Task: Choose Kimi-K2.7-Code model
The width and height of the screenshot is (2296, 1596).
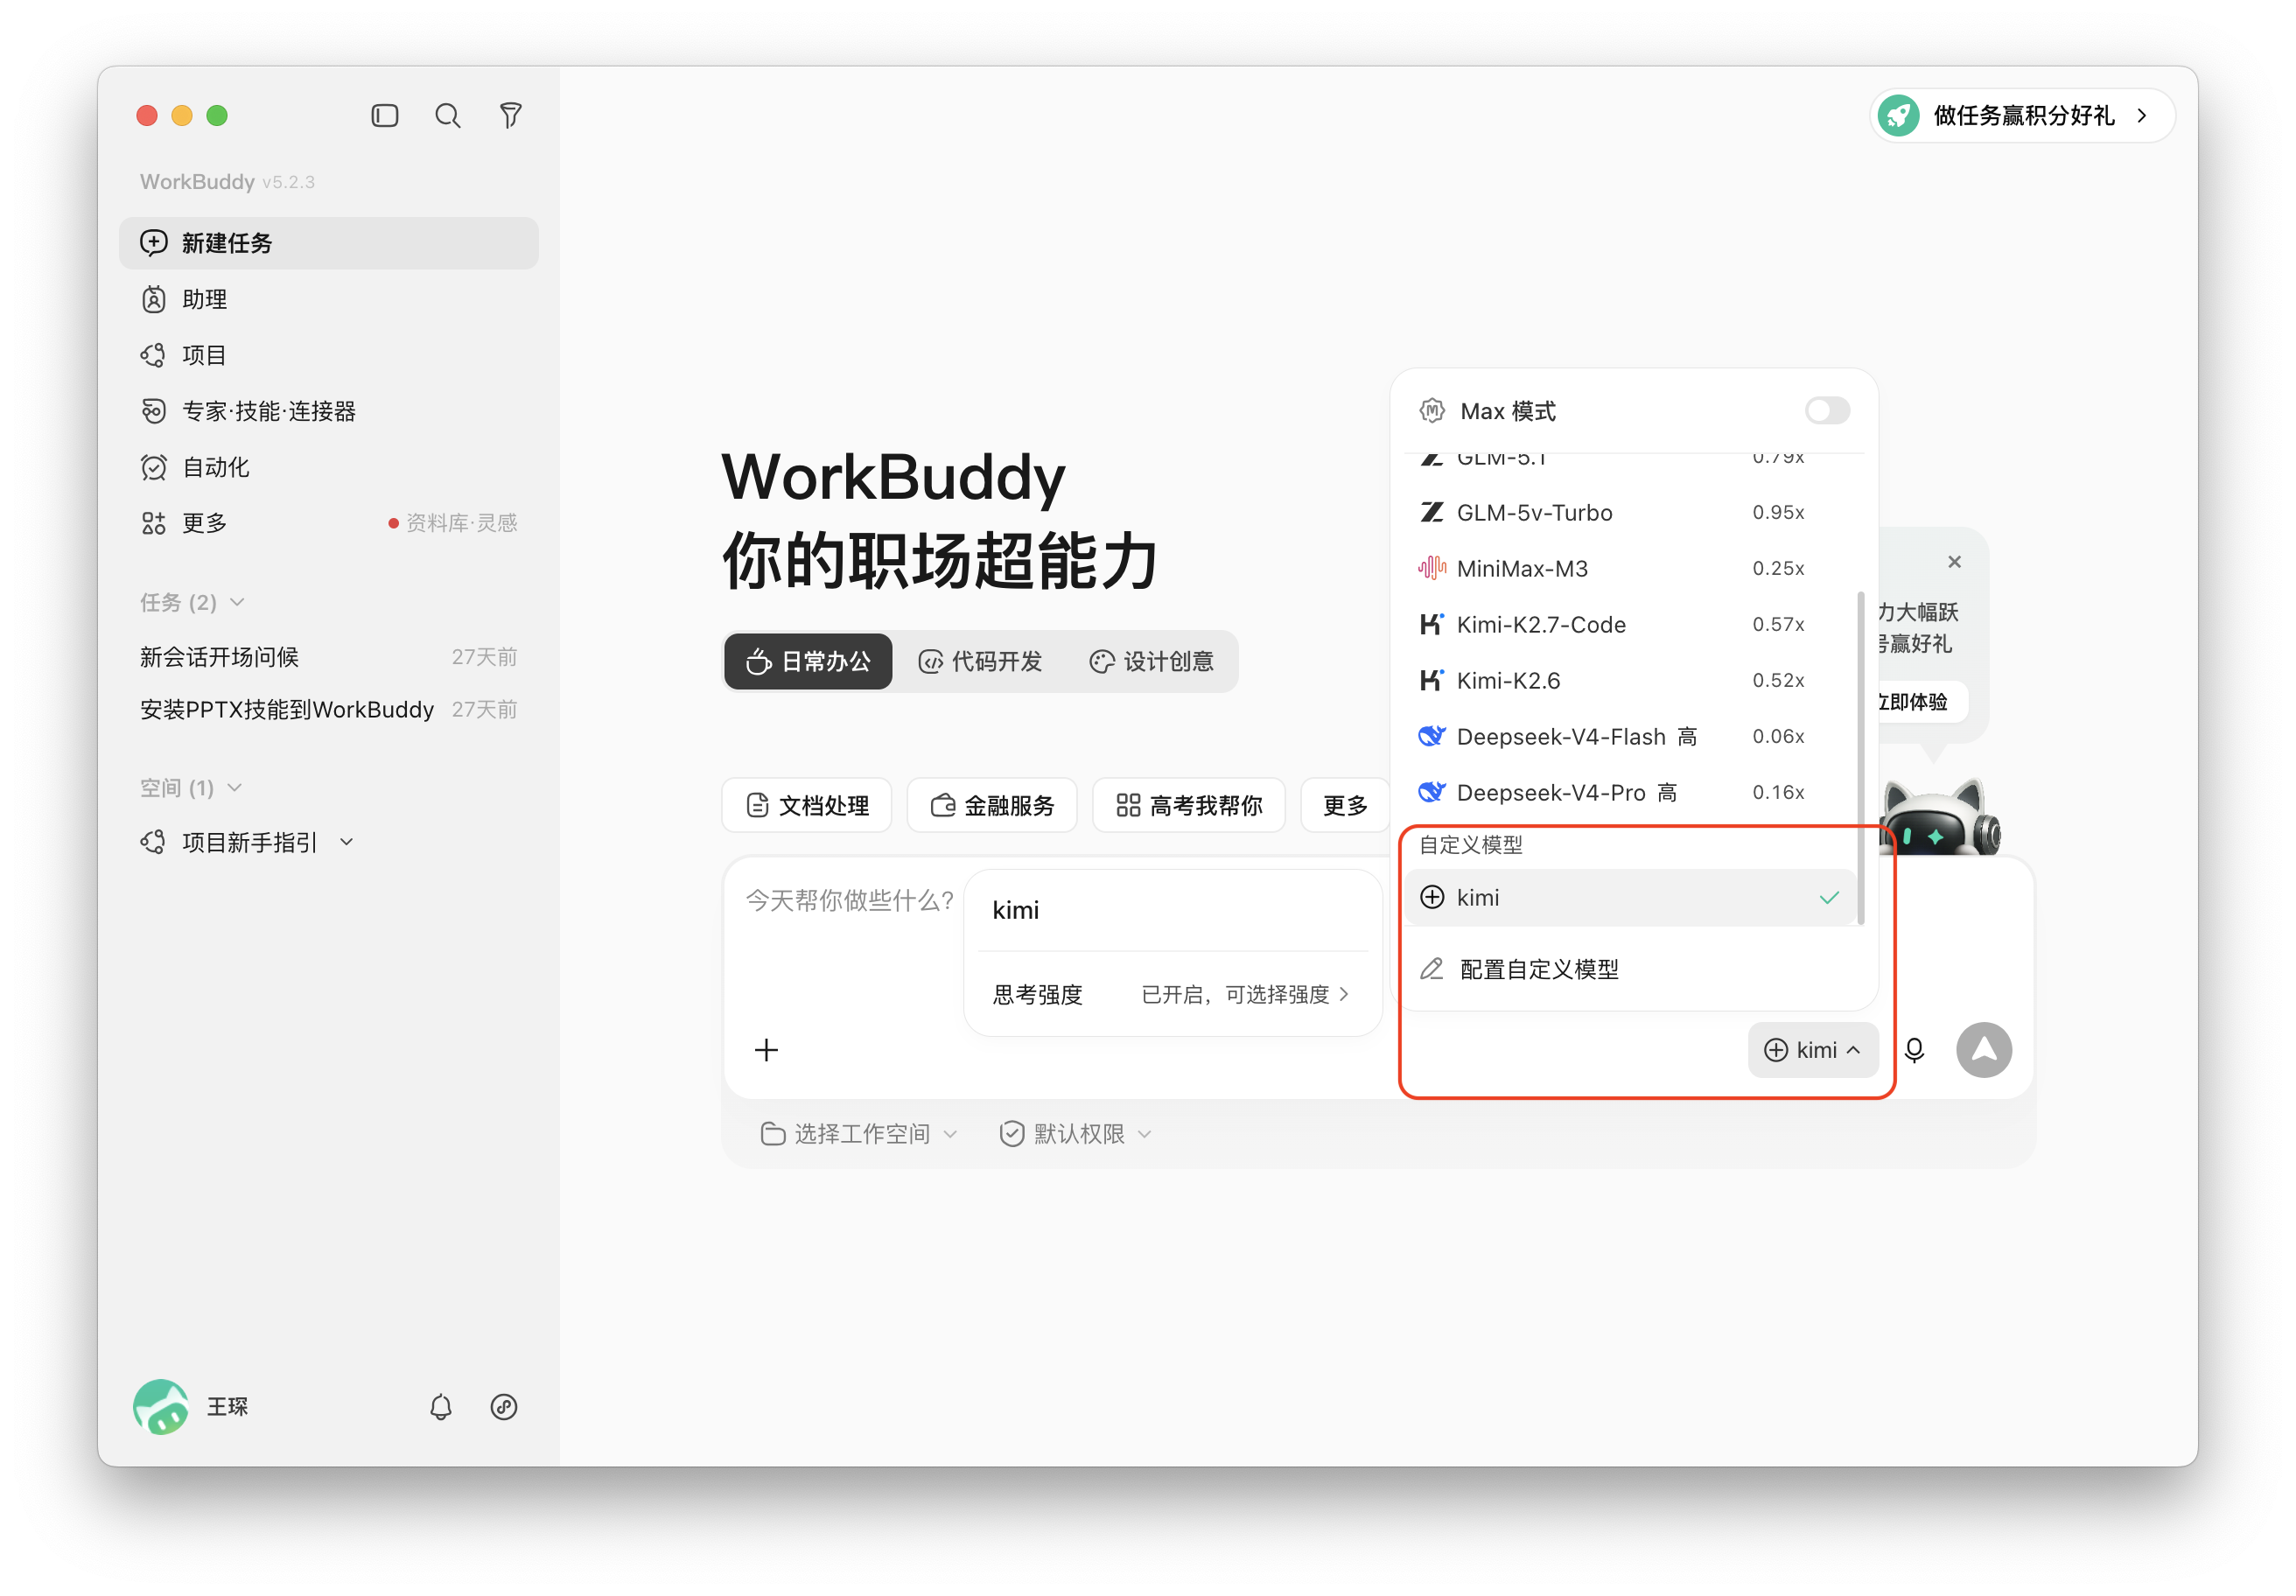Action: pos(1632,625)
